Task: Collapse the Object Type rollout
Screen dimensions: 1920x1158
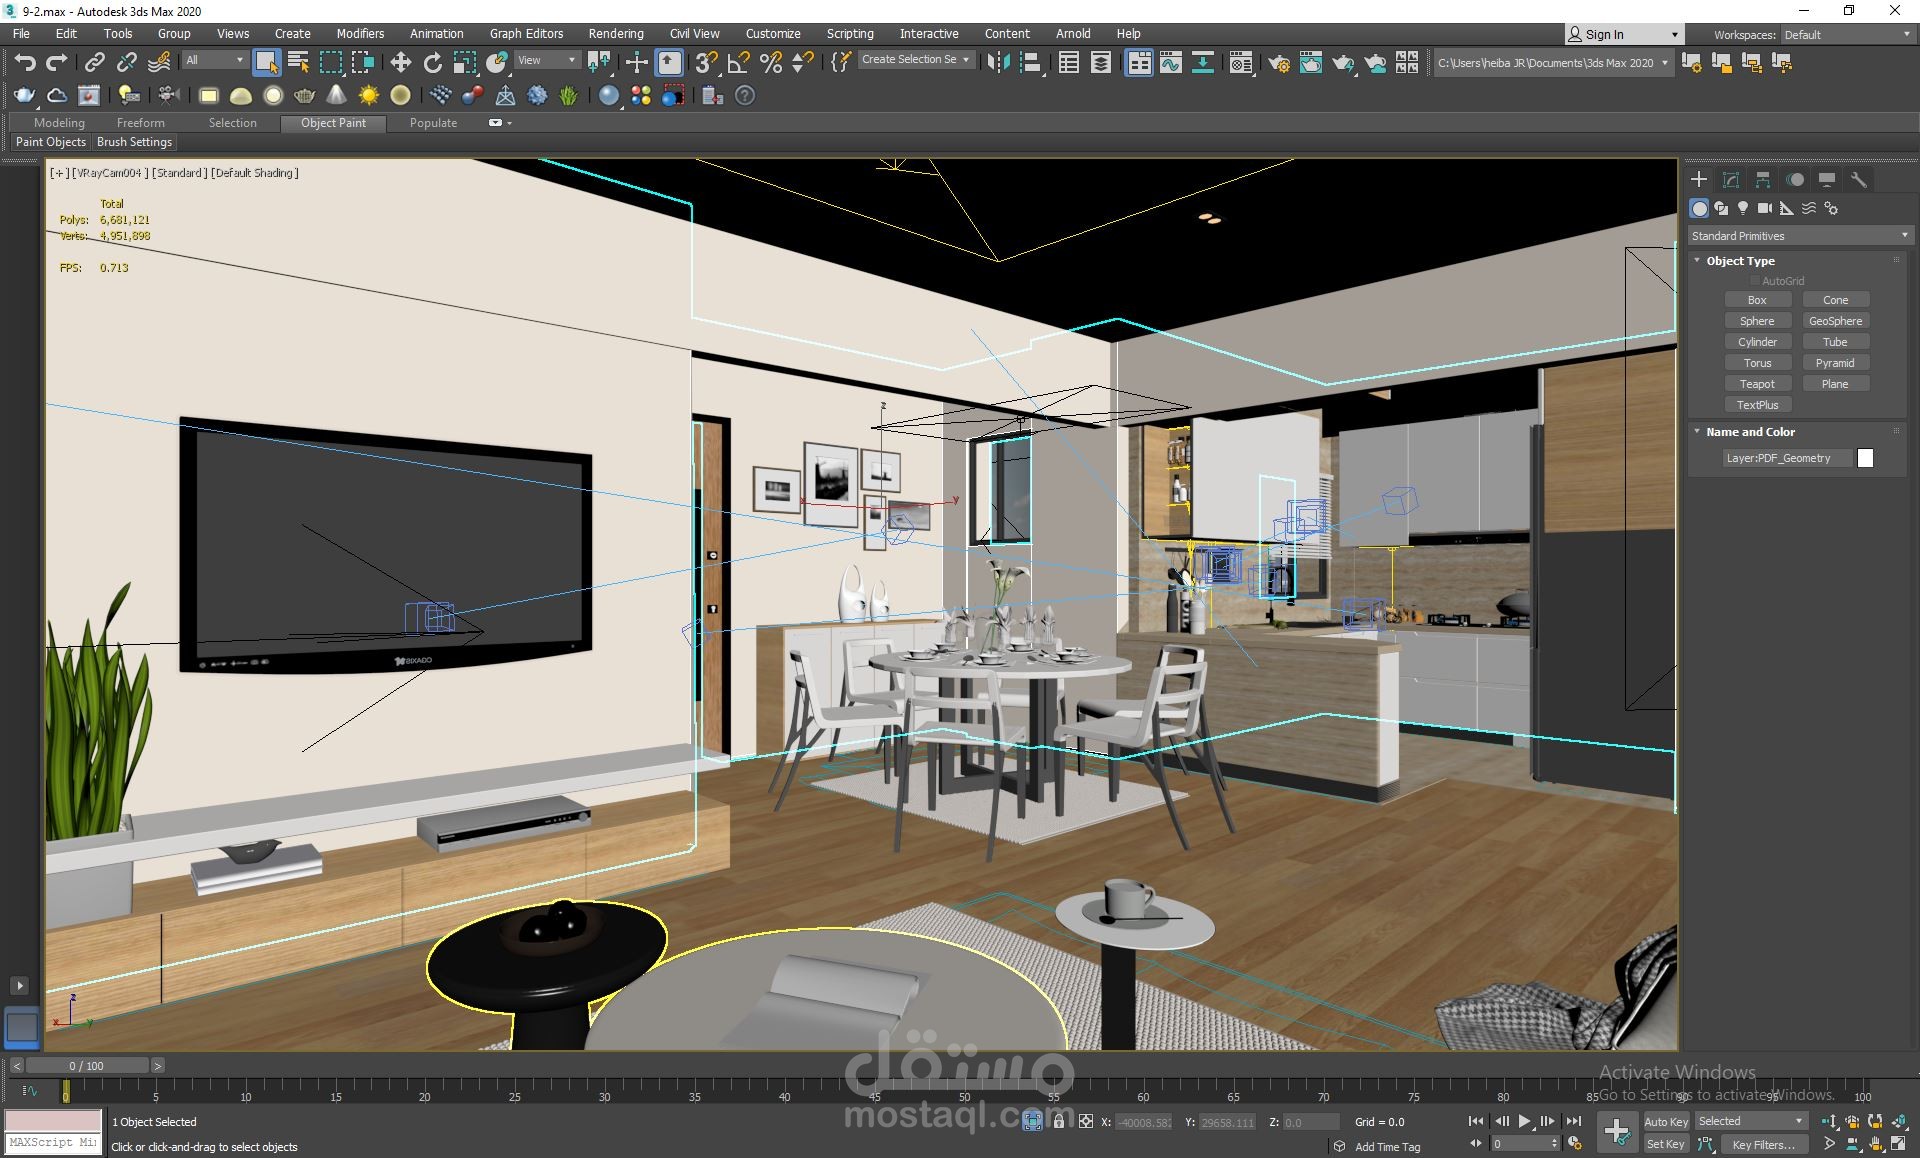Action: (1739, 261)
